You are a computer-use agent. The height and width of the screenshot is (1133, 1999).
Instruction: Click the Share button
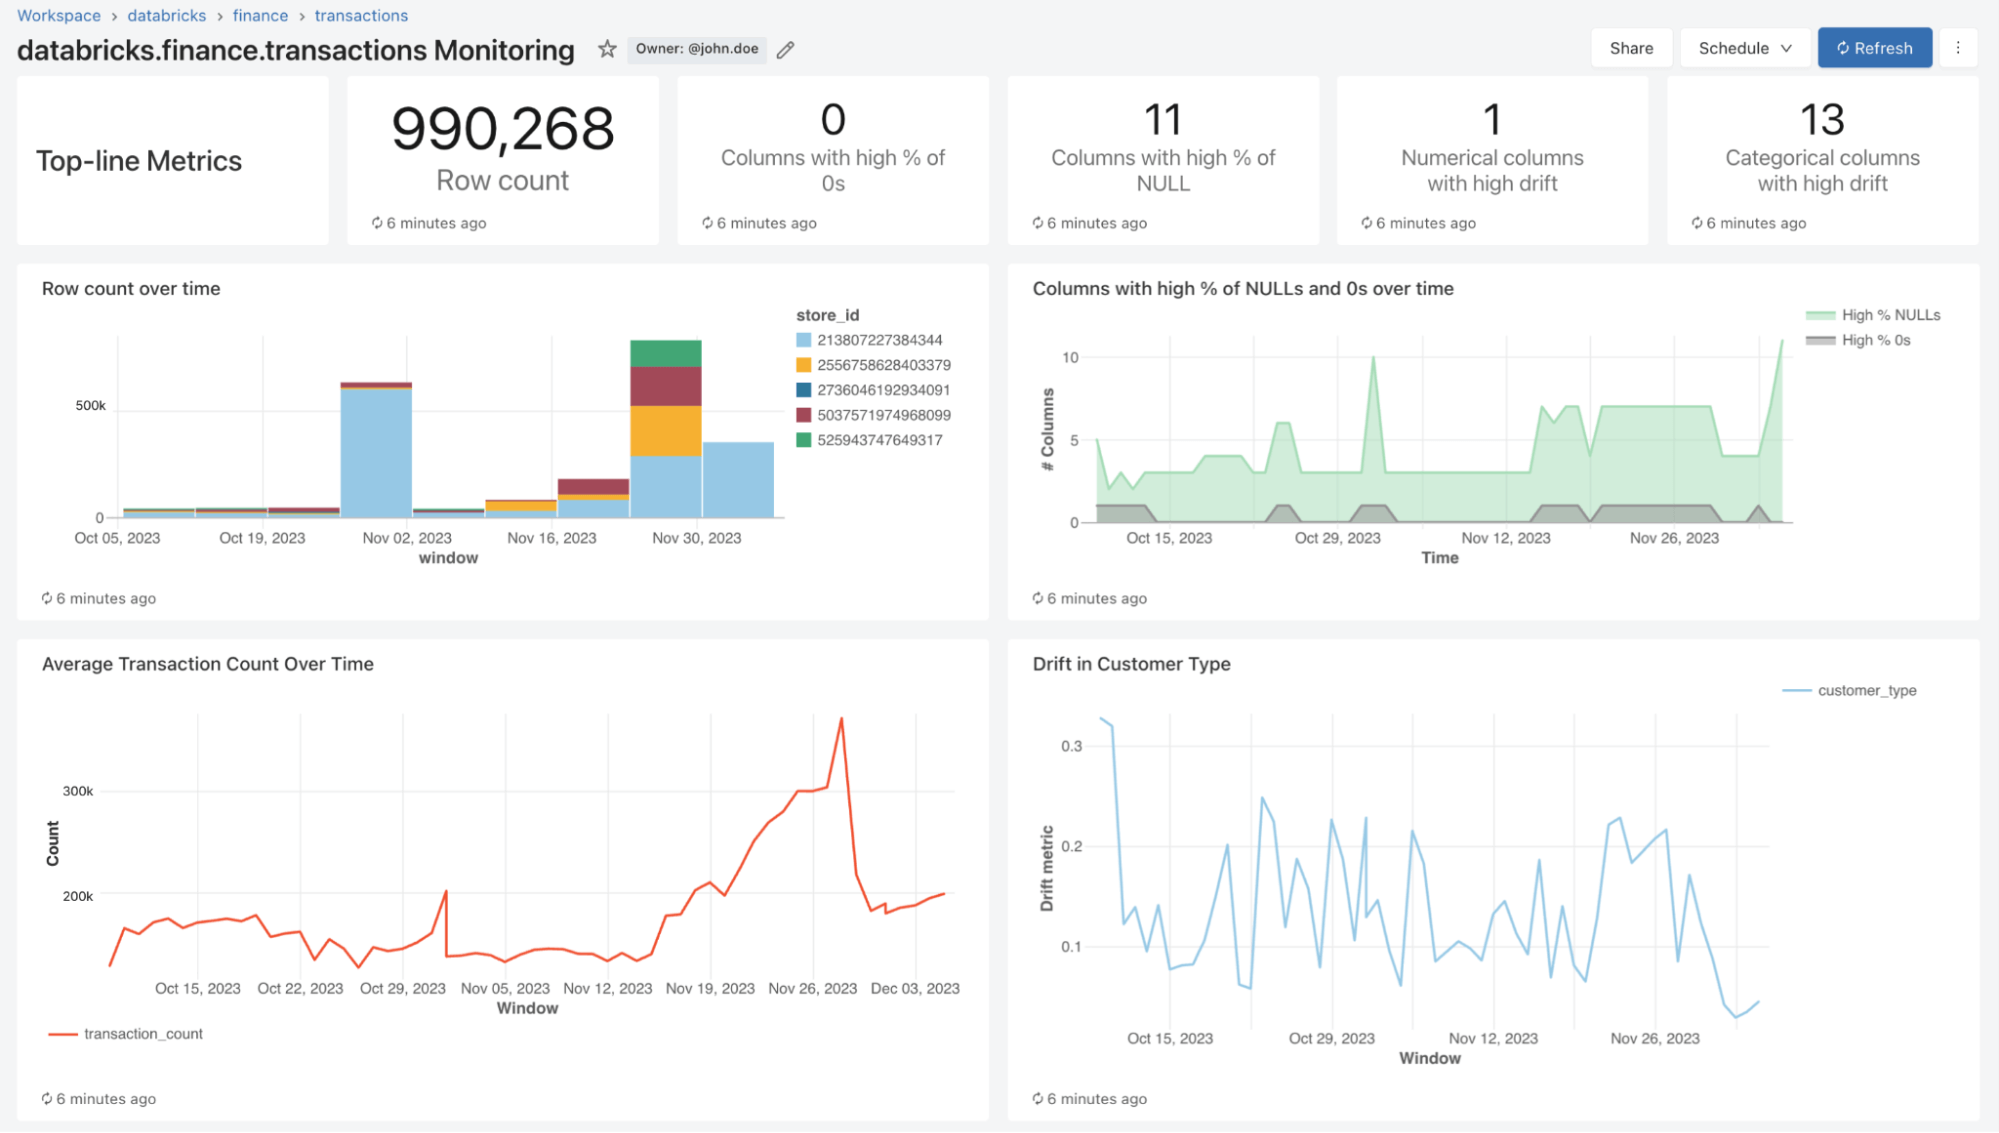(1631, 47)
